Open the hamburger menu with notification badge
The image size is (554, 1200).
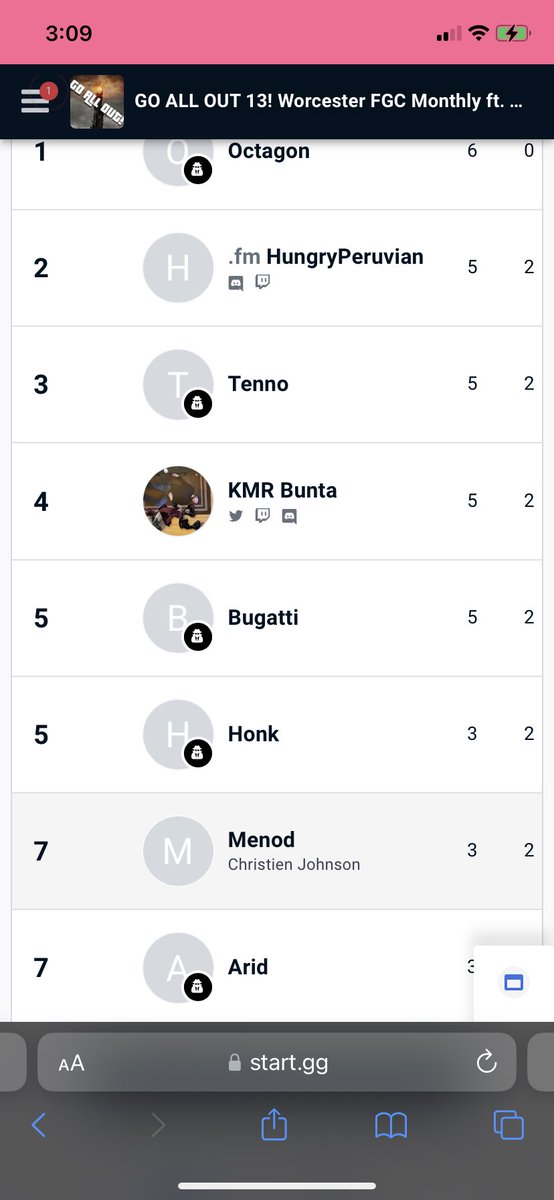[x=37, y=100]
